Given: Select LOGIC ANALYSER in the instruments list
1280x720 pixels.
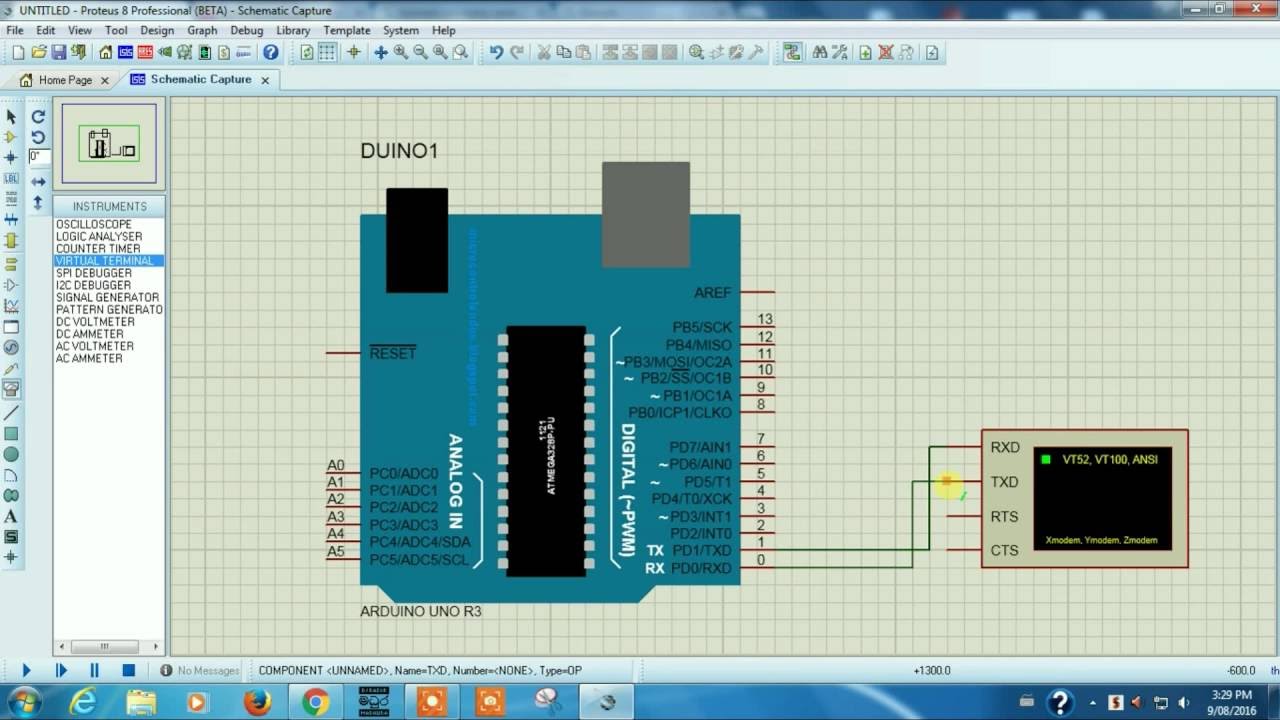Looking at the screenshot, I should click(x=99, y=236).
